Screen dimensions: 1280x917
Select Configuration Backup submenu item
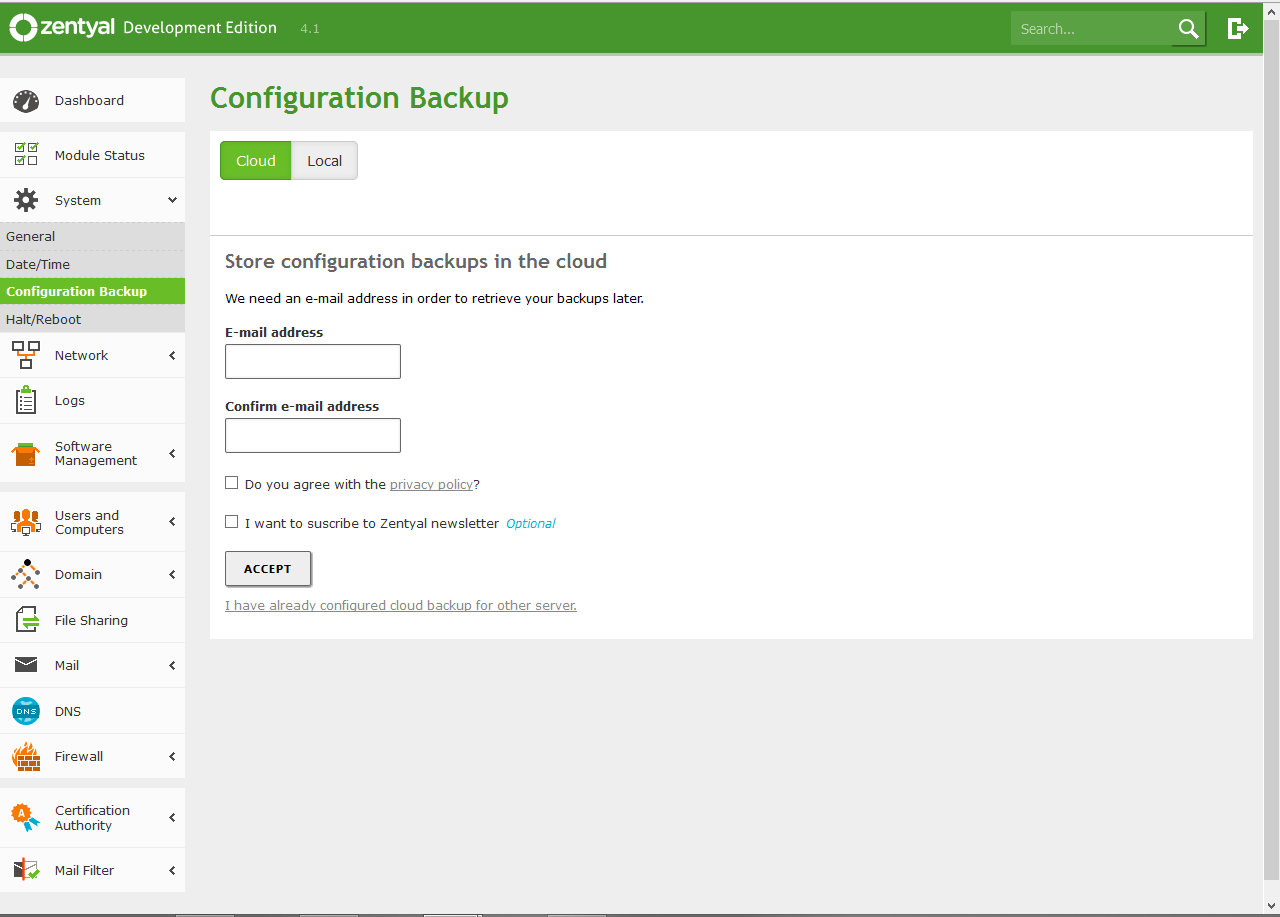click(x=92, y=291)
